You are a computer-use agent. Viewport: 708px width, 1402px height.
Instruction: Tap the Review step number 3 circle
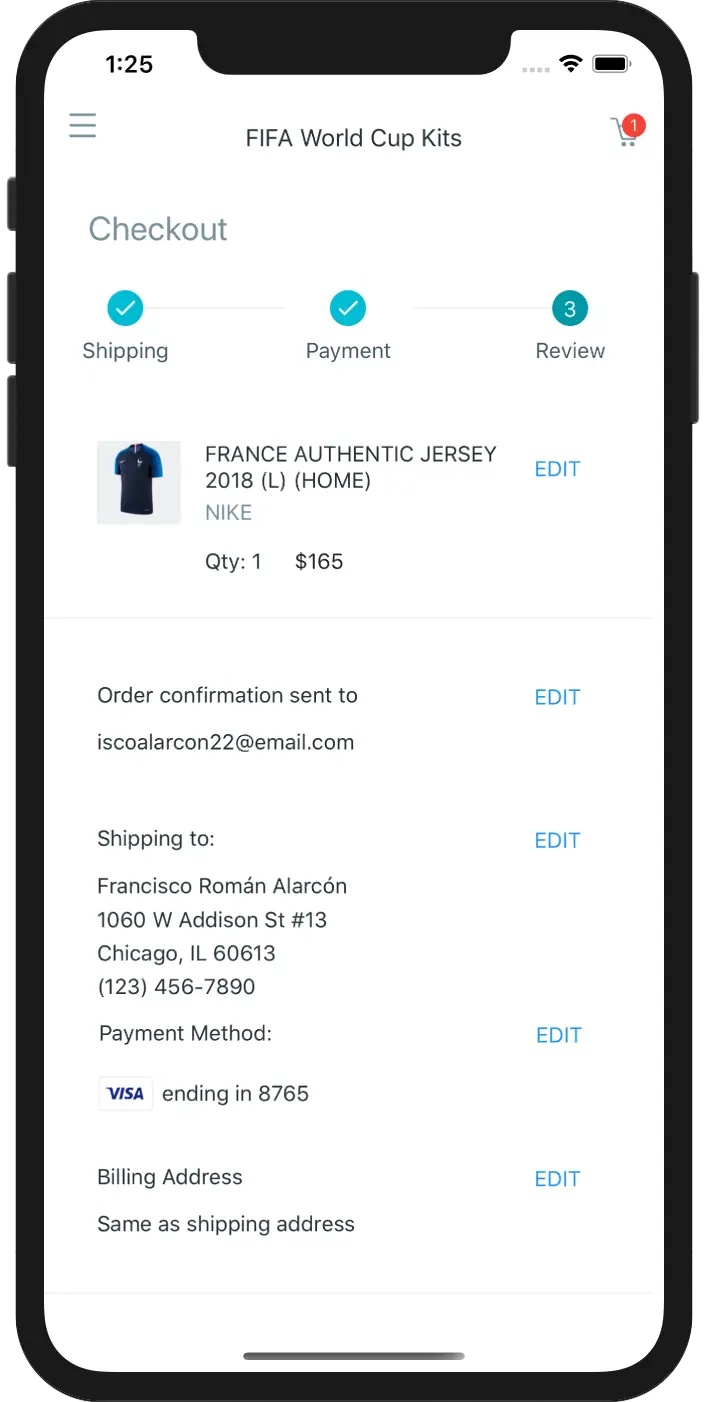click(570, 308)
